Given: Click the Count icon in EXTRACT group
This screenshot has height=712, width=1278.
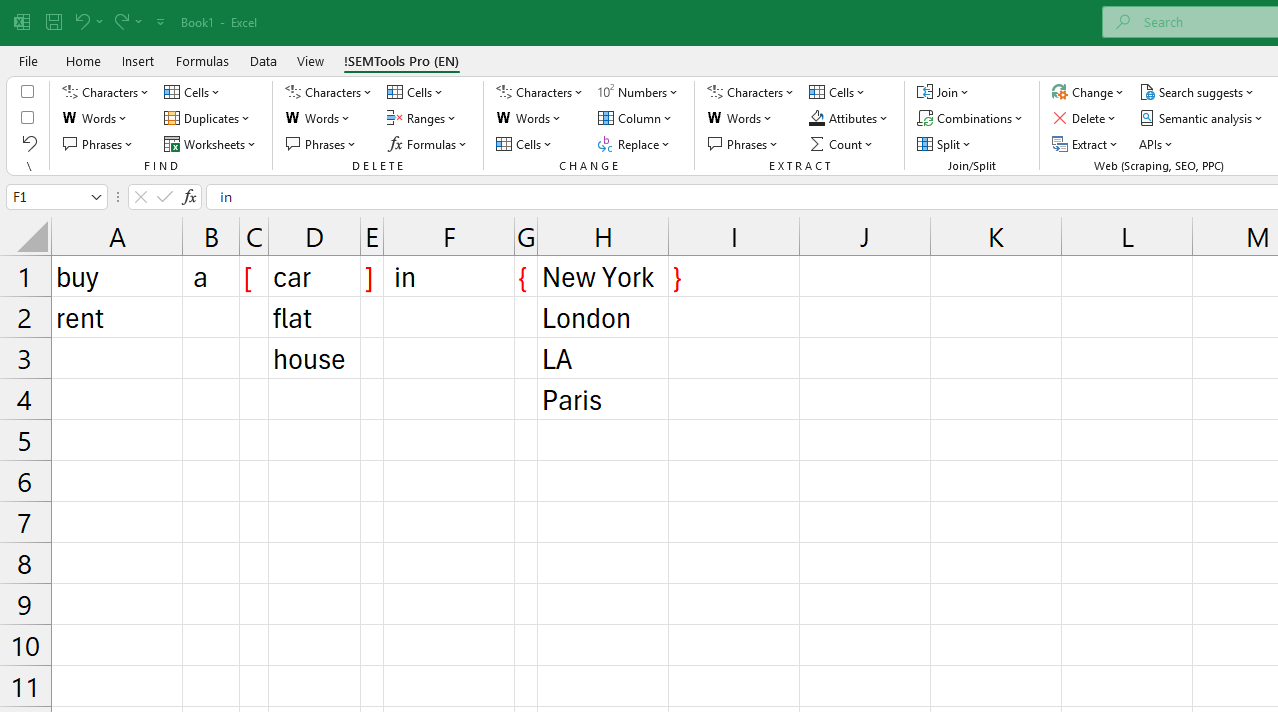Looking at the screenshot, I should (842, 143).
